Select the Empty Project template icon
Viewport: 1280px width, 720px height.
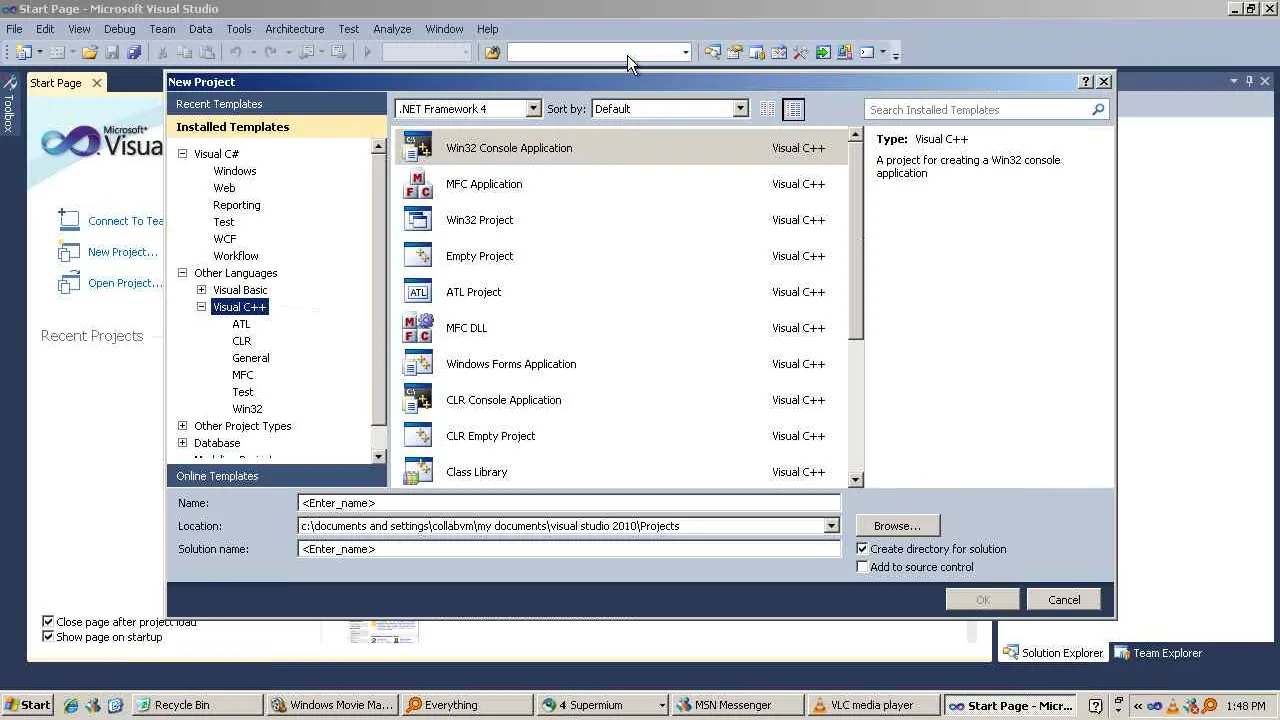417,256
